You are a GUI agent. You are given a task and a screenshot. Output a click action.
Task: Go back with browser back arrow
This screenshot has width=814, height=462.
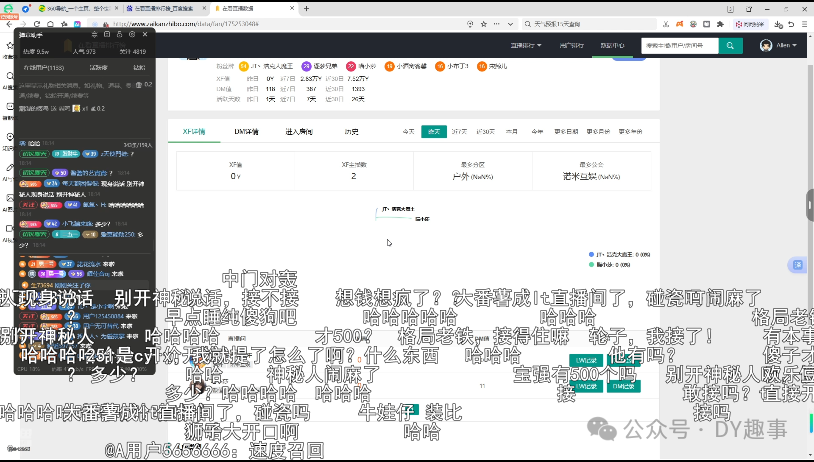[x=9, y=24]
